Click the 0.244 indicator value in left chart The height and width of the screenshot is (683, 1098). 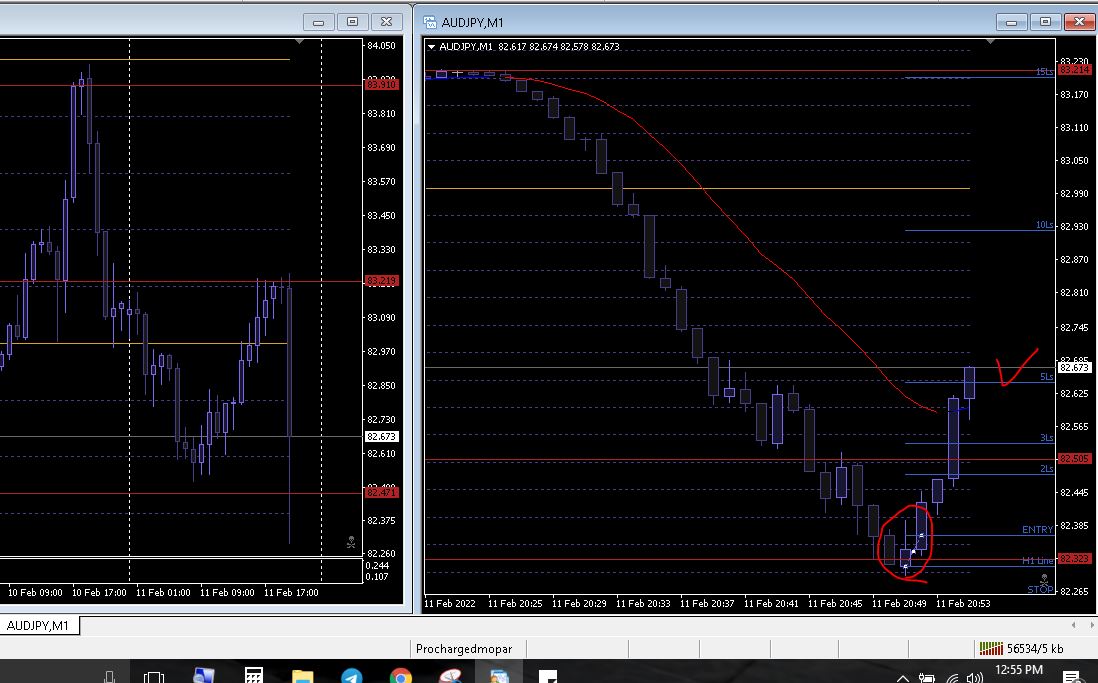tap(377, 565)
